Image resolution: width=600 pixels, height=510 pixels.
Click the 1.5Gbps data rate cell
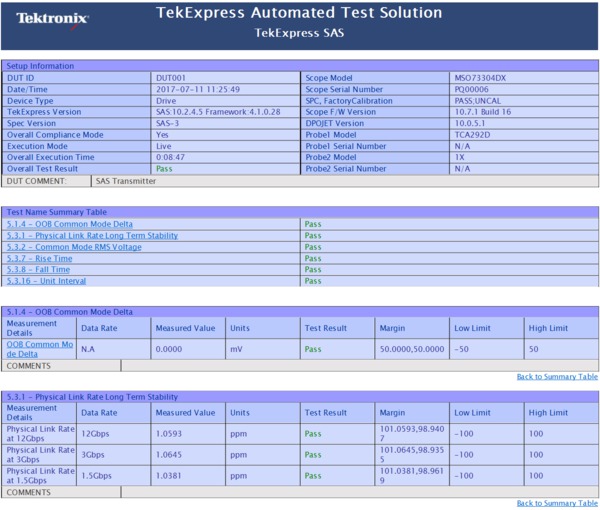click(113, 476)
